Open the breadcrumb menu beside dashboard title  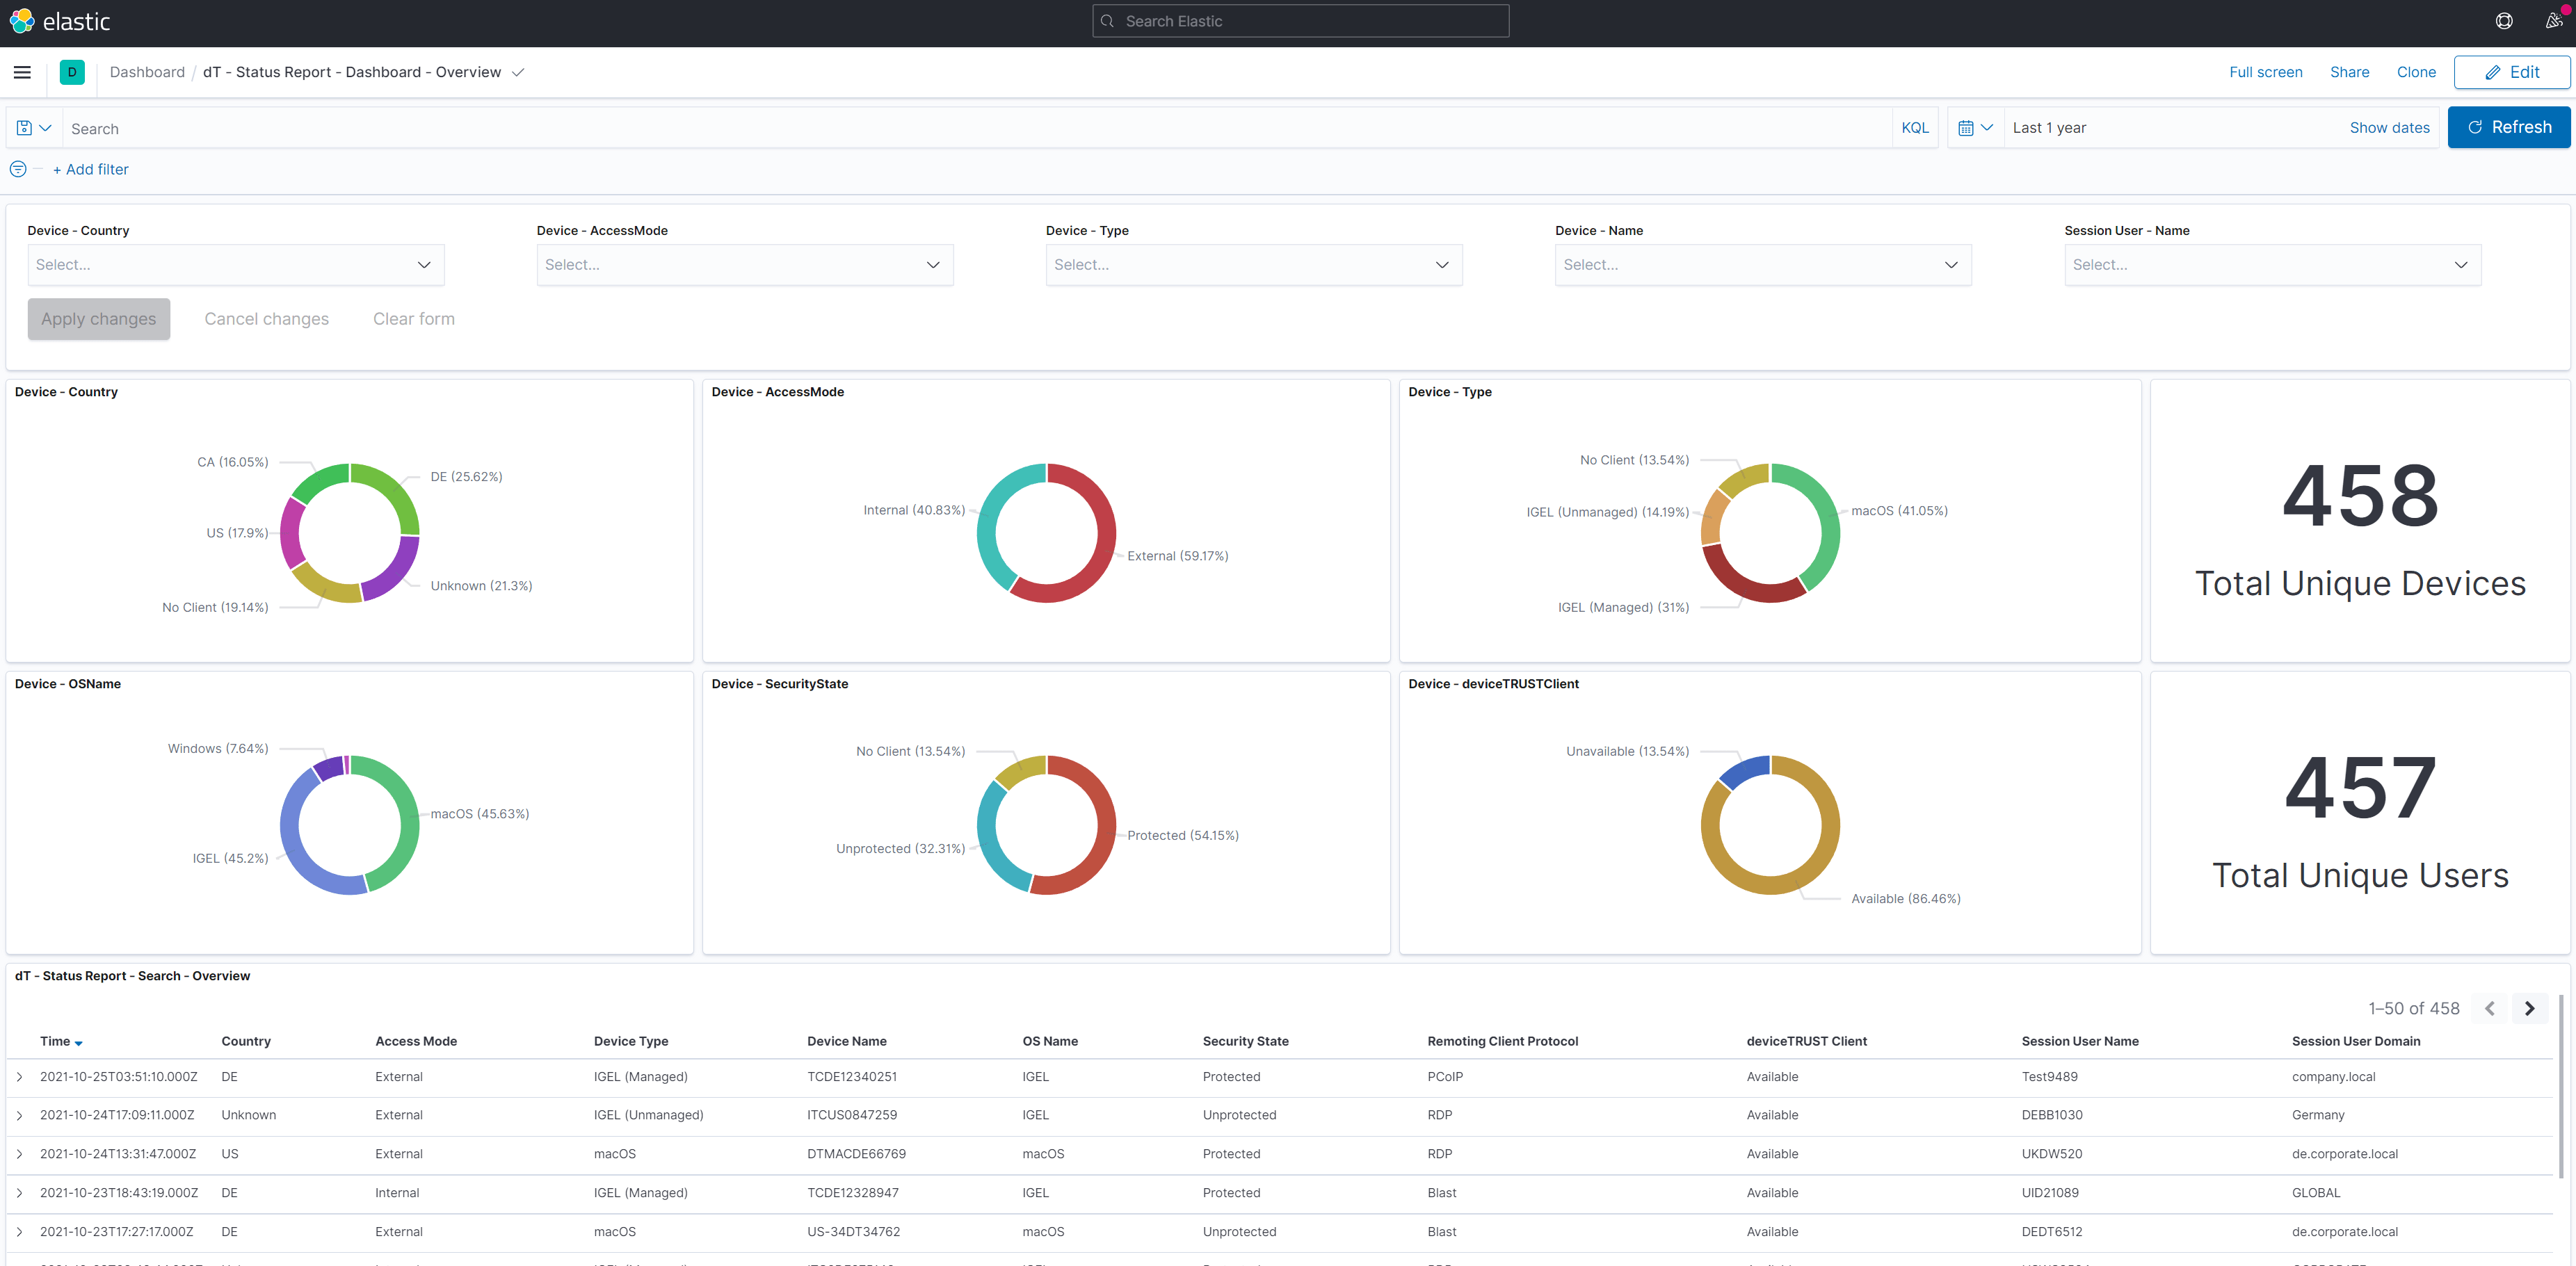click(x=519, y=72)
